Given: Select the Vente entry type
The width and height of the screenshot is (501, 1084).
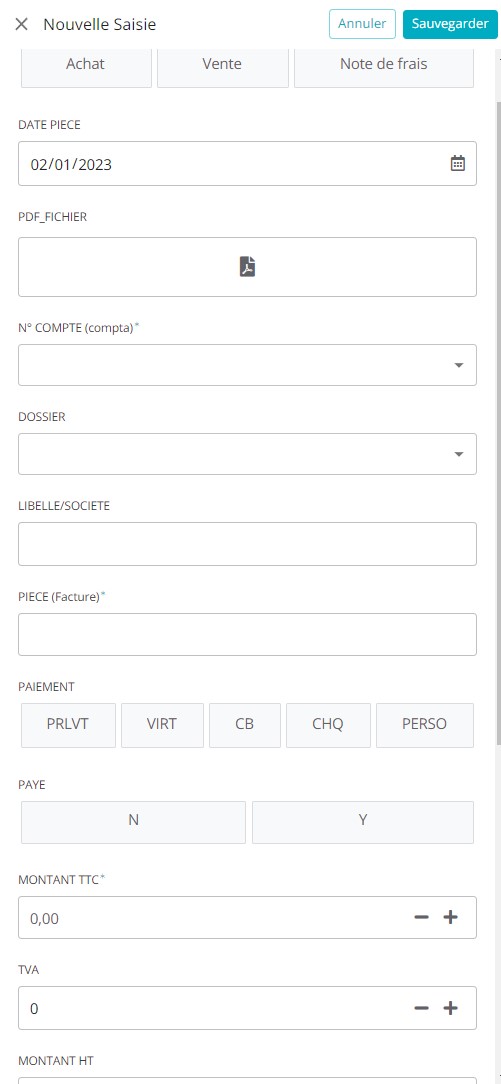Looking at the screenshot, I should (223, 66).
